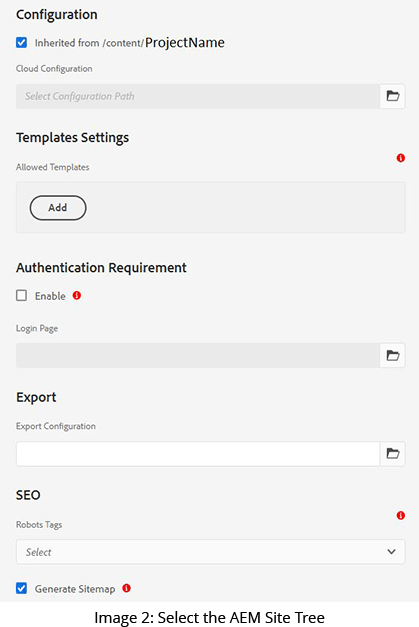The width and height of the screenshot is (419, 627).
Task: Click the Login Page input field
Action: pyautogui.click(x=198, y=355)
